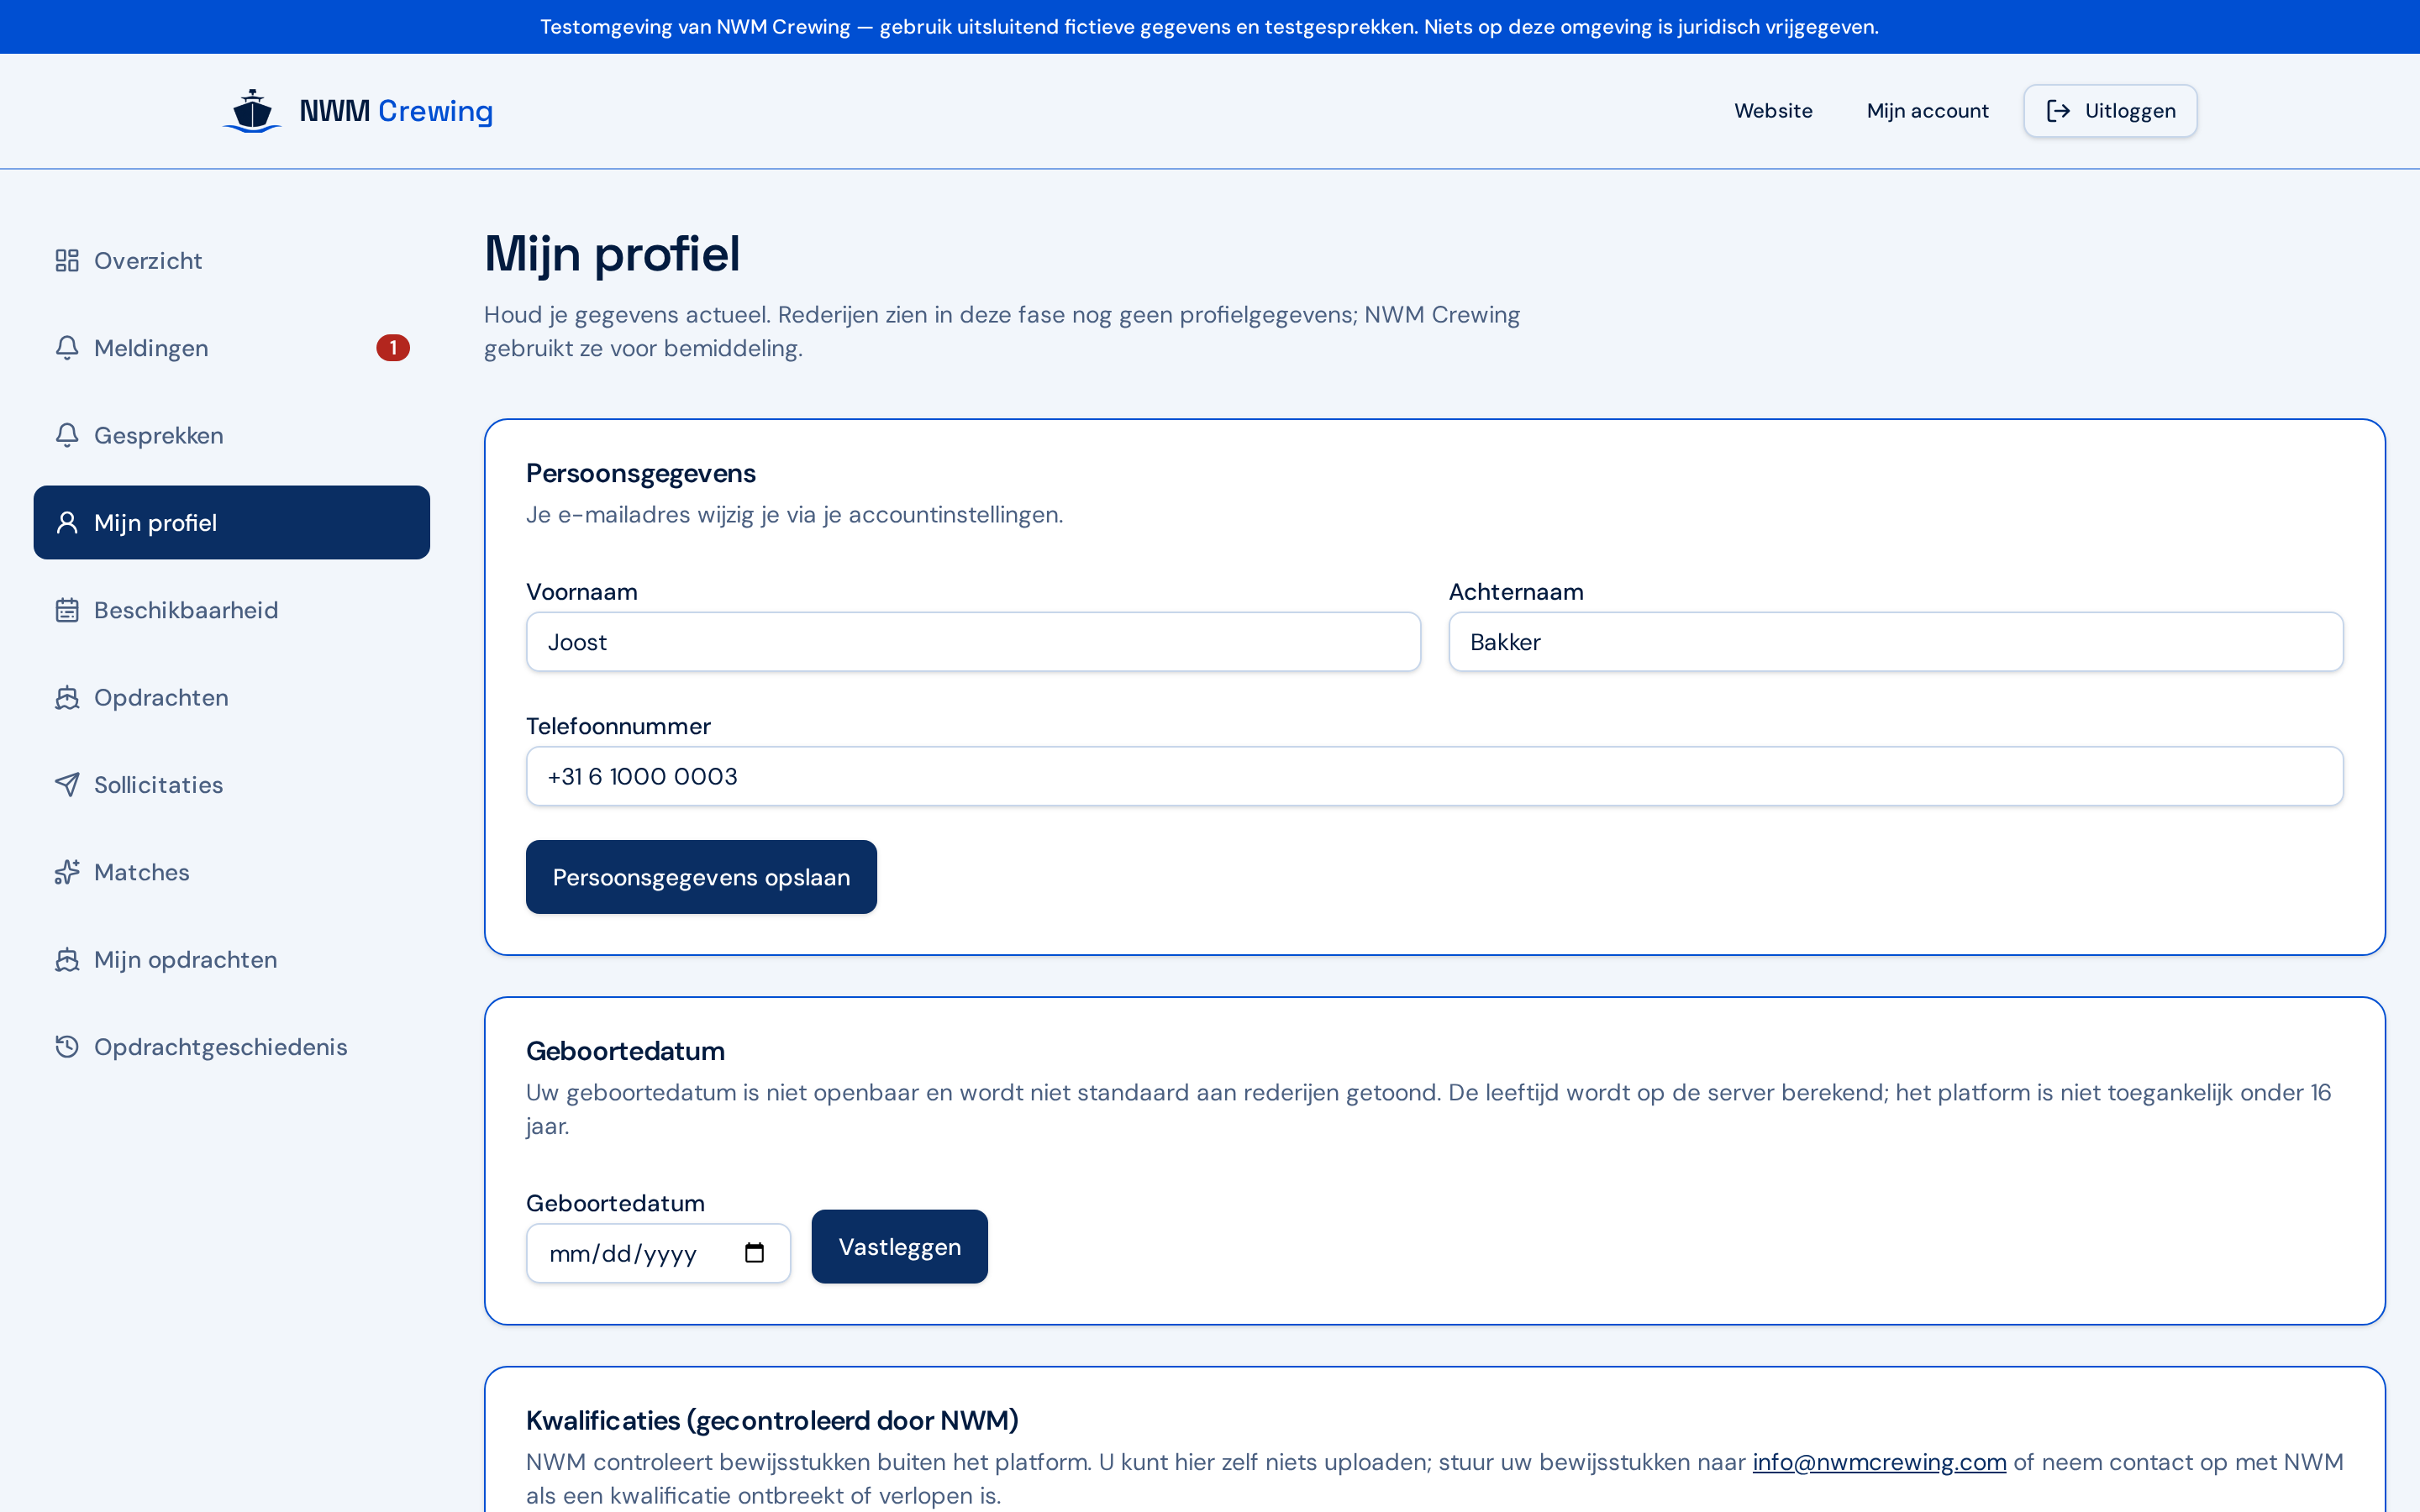
Task: Click the Meldingen bell icon
Action: click(67, 348)
